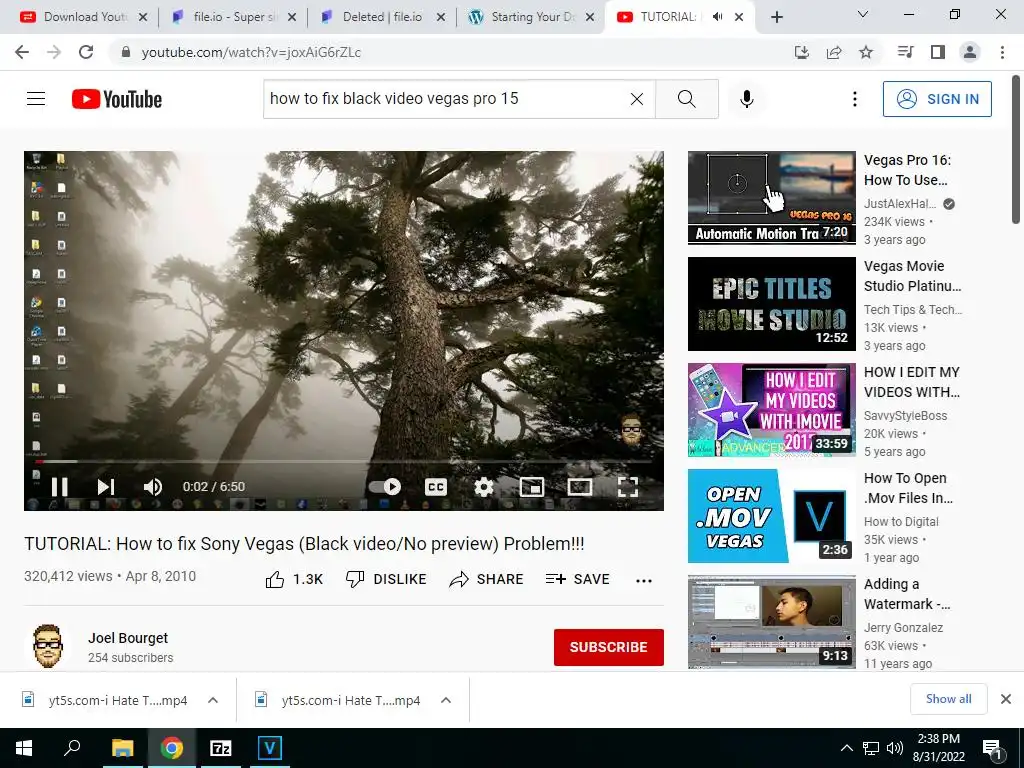Screen dimensions: 1024x768
Task: Open Vegas Pro from the taskbar
Action: click(x=269, y=748)
